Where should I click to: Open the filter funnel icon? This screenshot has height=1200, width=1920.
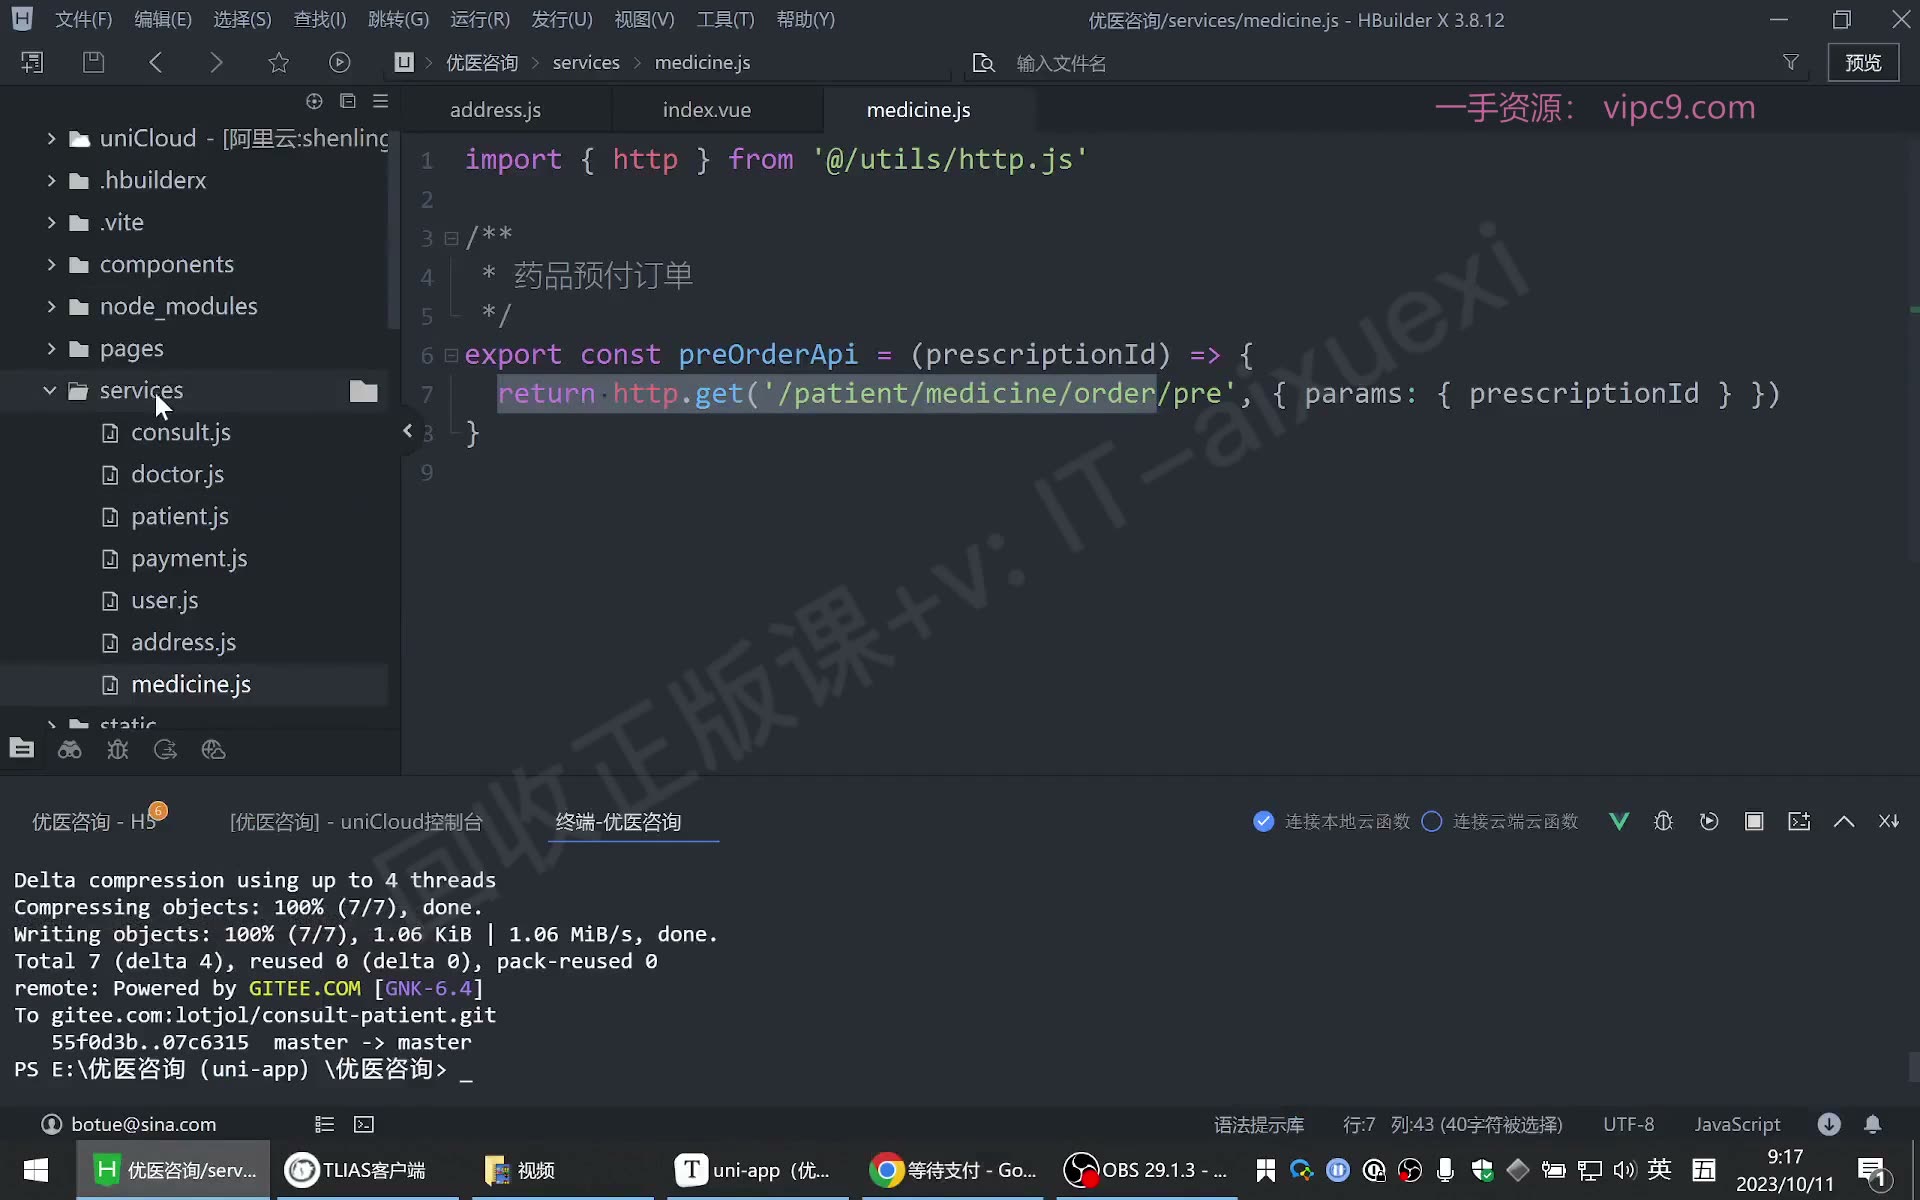pyautogui.click(x=1791, y=62)
